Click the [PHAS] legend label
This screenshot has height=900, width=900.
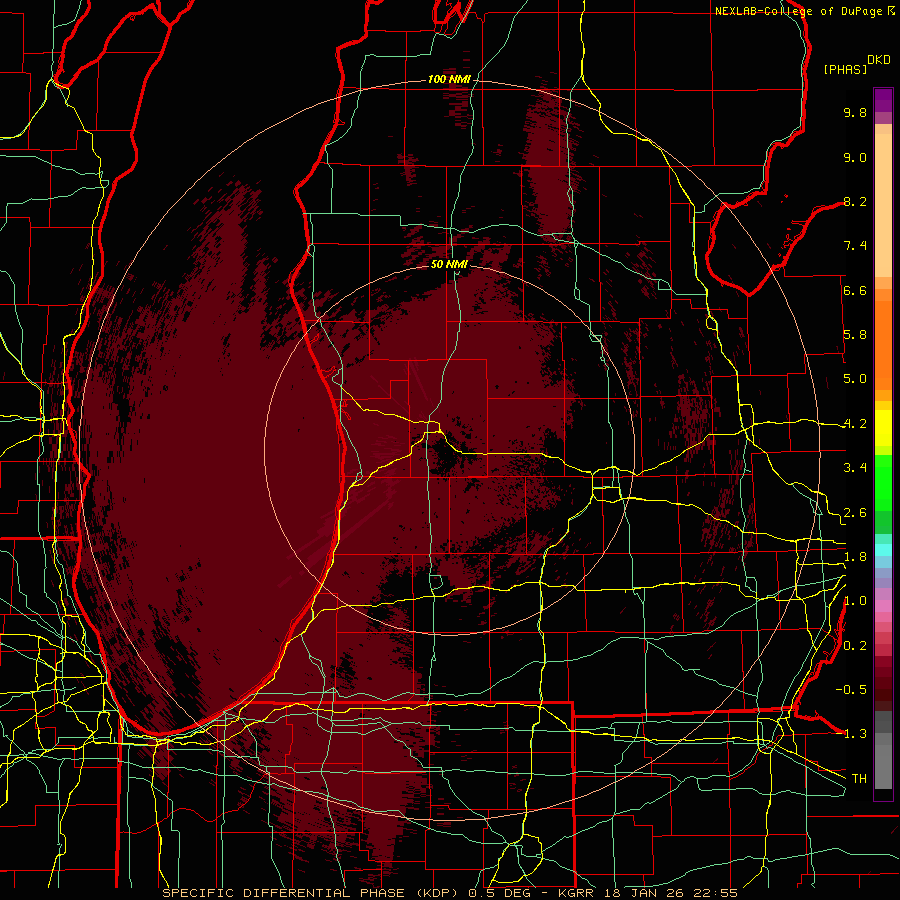(x=845, y=69)
